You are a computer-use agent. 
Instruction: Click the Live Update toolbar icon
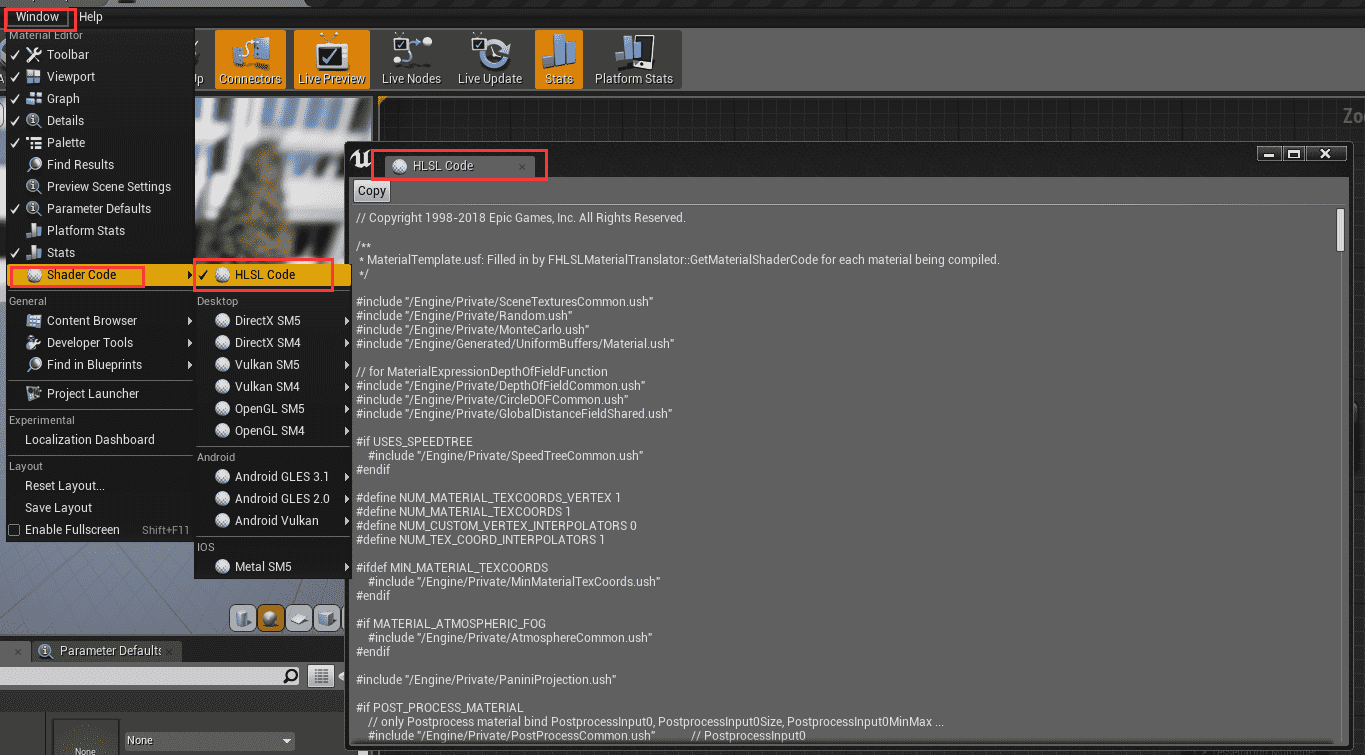[x=489, y=59]
